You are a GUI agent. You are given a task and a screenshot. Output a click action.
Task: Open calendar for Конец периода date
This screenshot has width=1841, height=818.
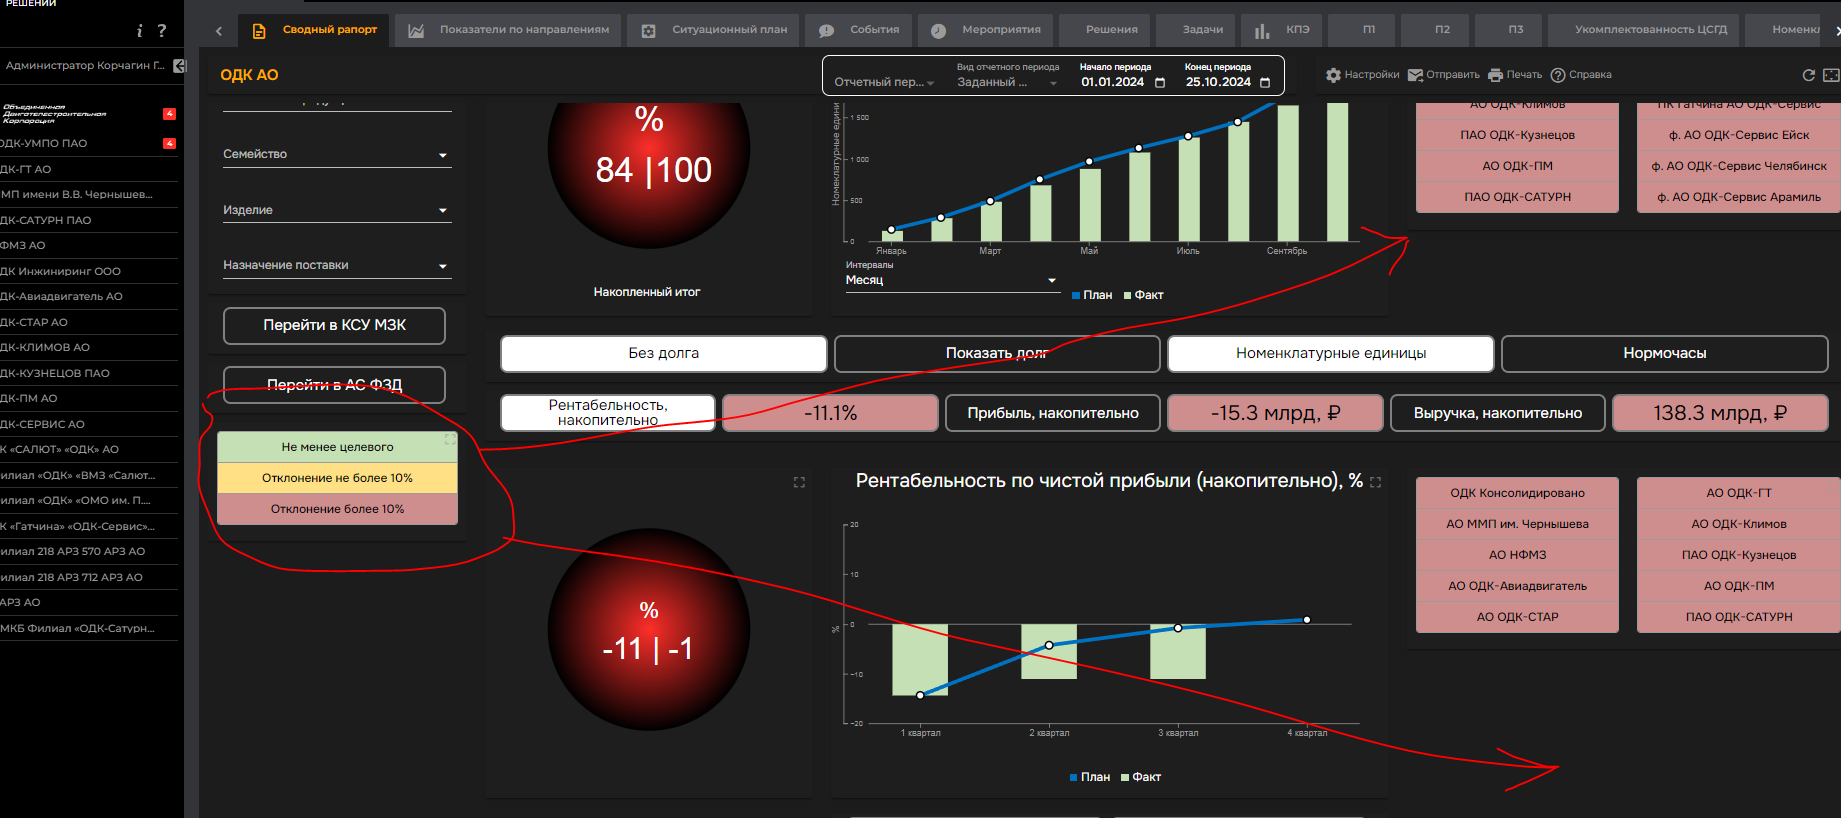1265,83
